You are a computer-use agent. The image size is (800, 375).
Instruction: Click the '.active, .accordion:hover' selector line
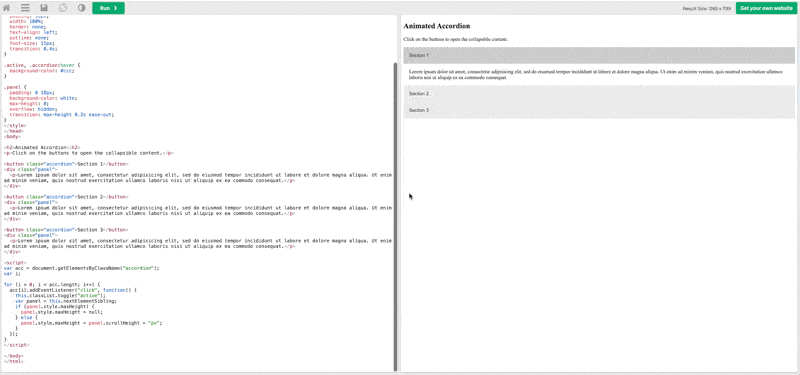pyautogui.click(x=42, y=65)
